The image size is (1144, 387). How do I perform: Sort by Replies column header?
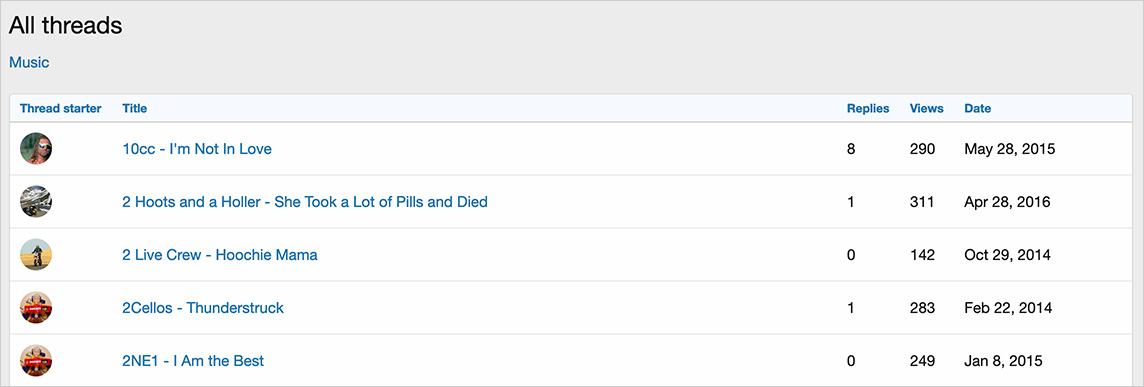click(868, 109)
